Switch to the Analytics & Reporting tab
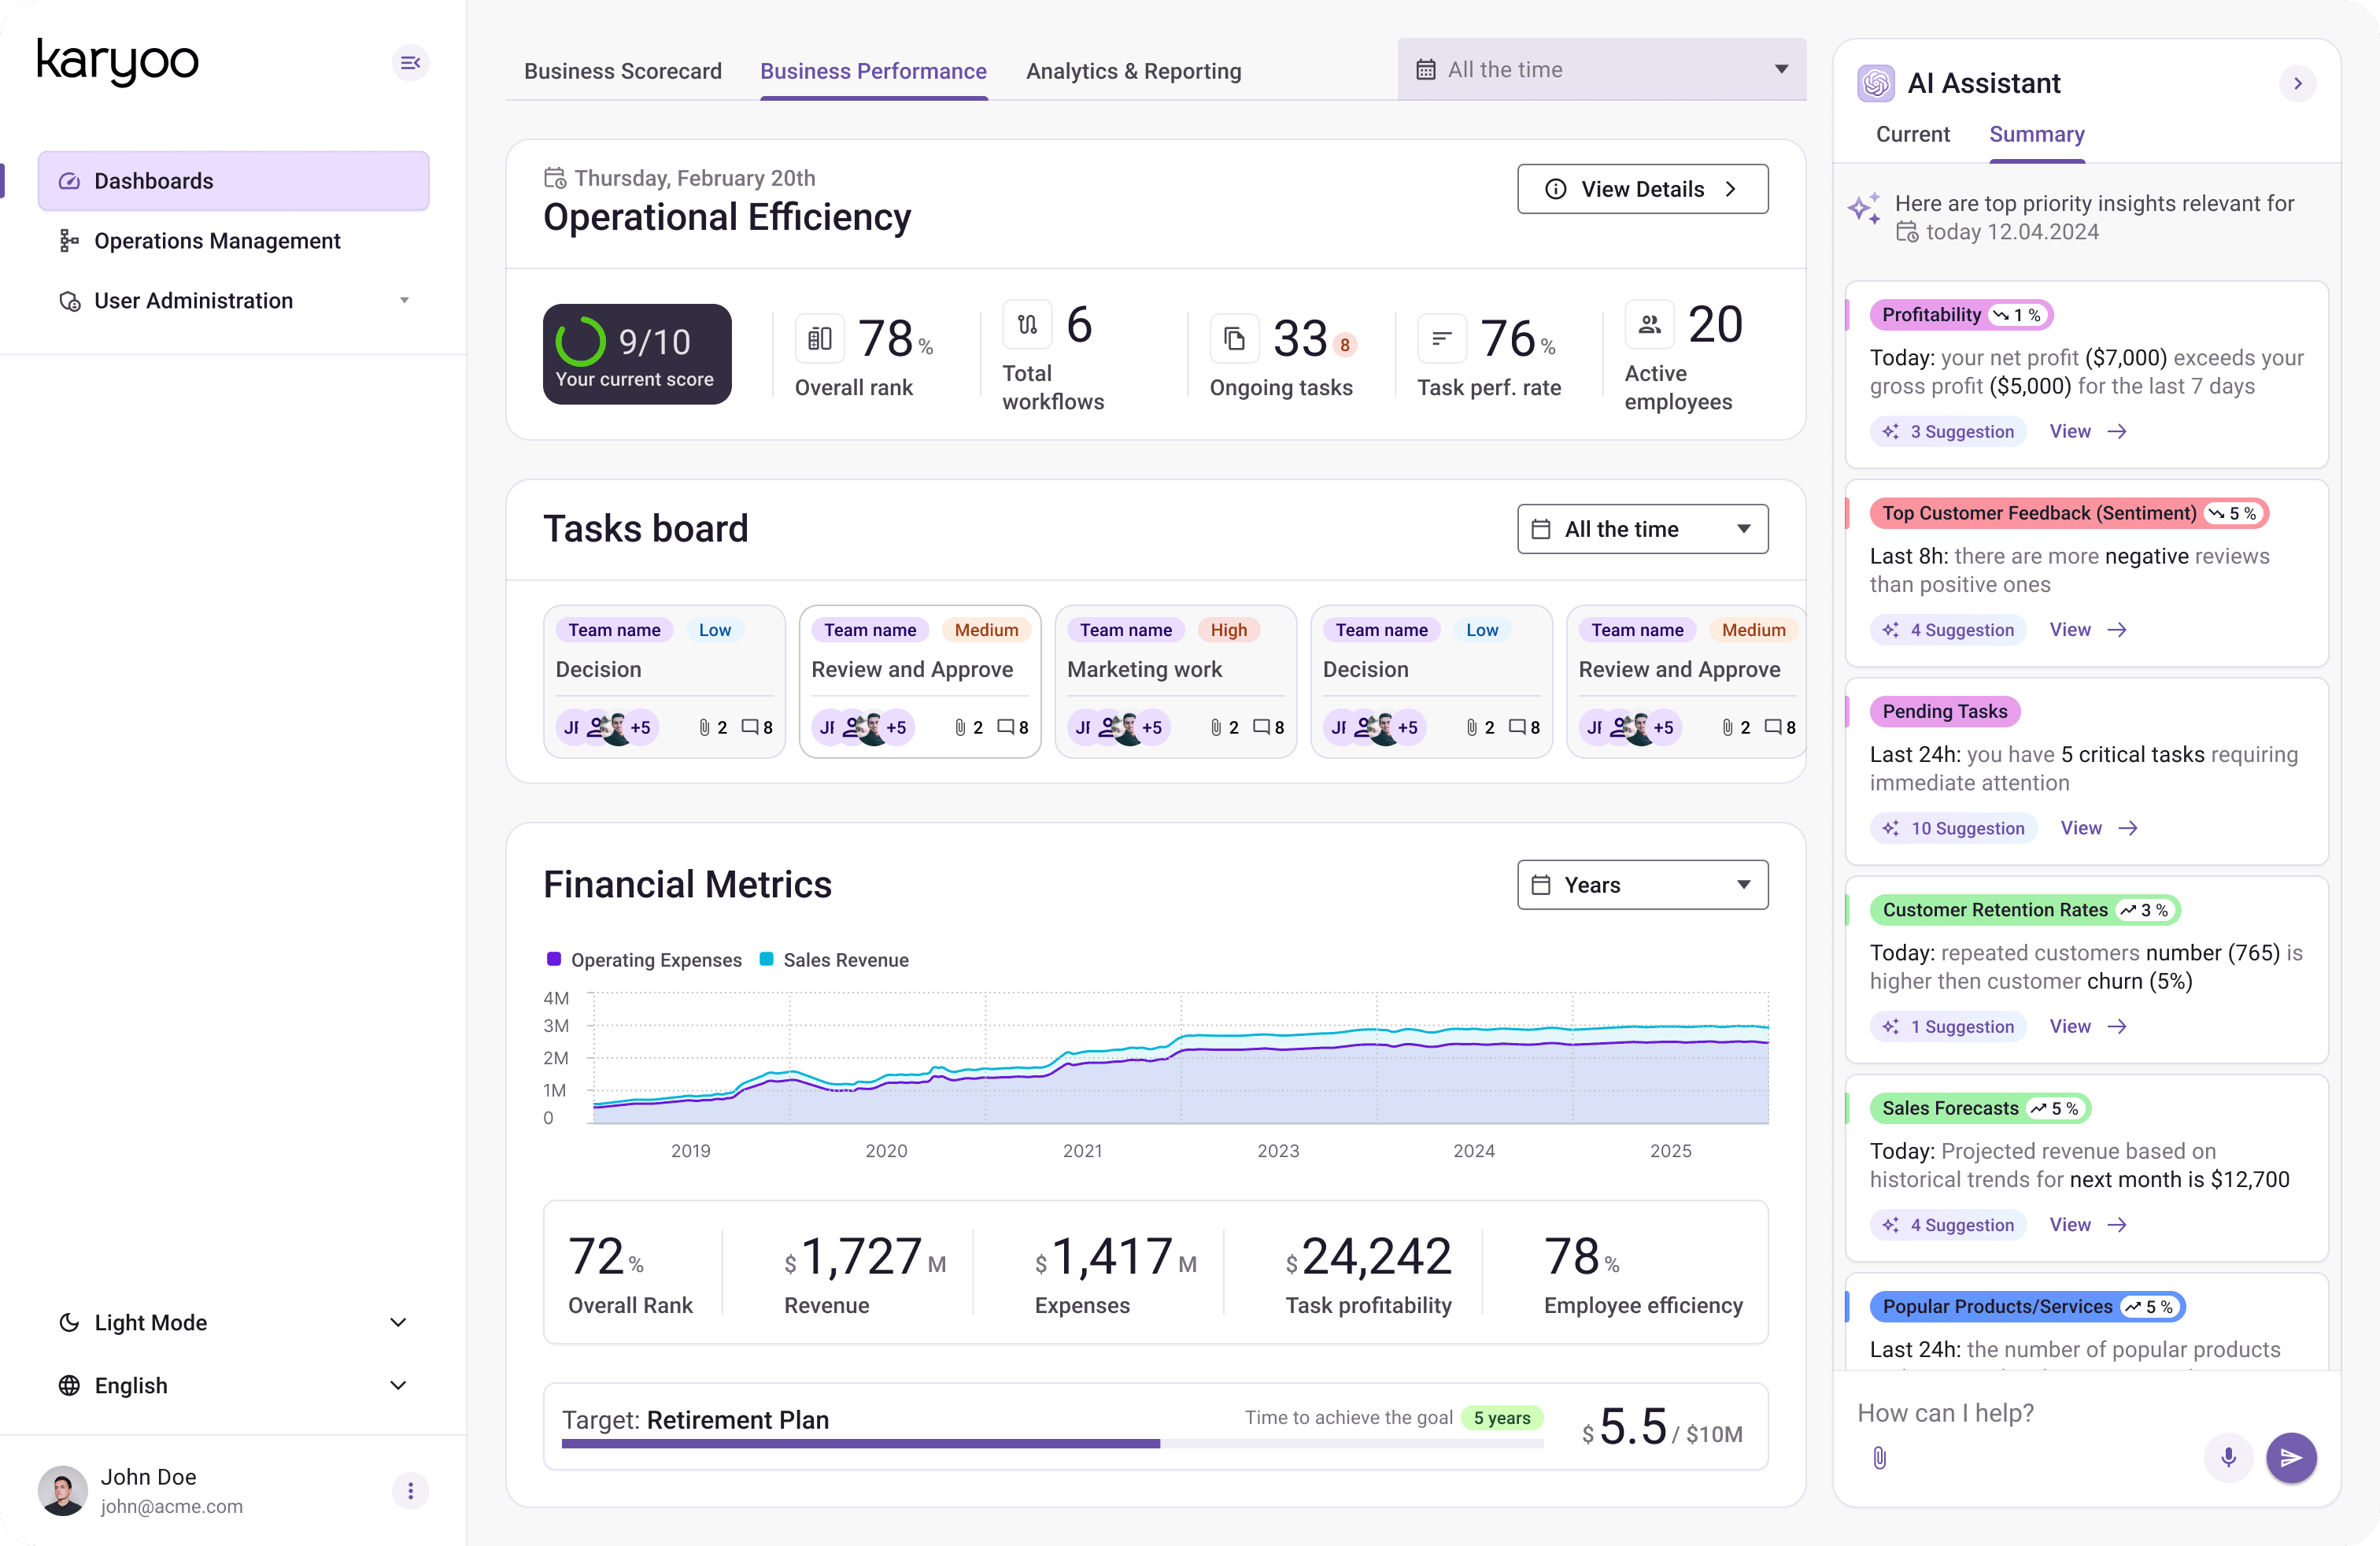Screen dimensions: 2380x1546 [1133, 70]
